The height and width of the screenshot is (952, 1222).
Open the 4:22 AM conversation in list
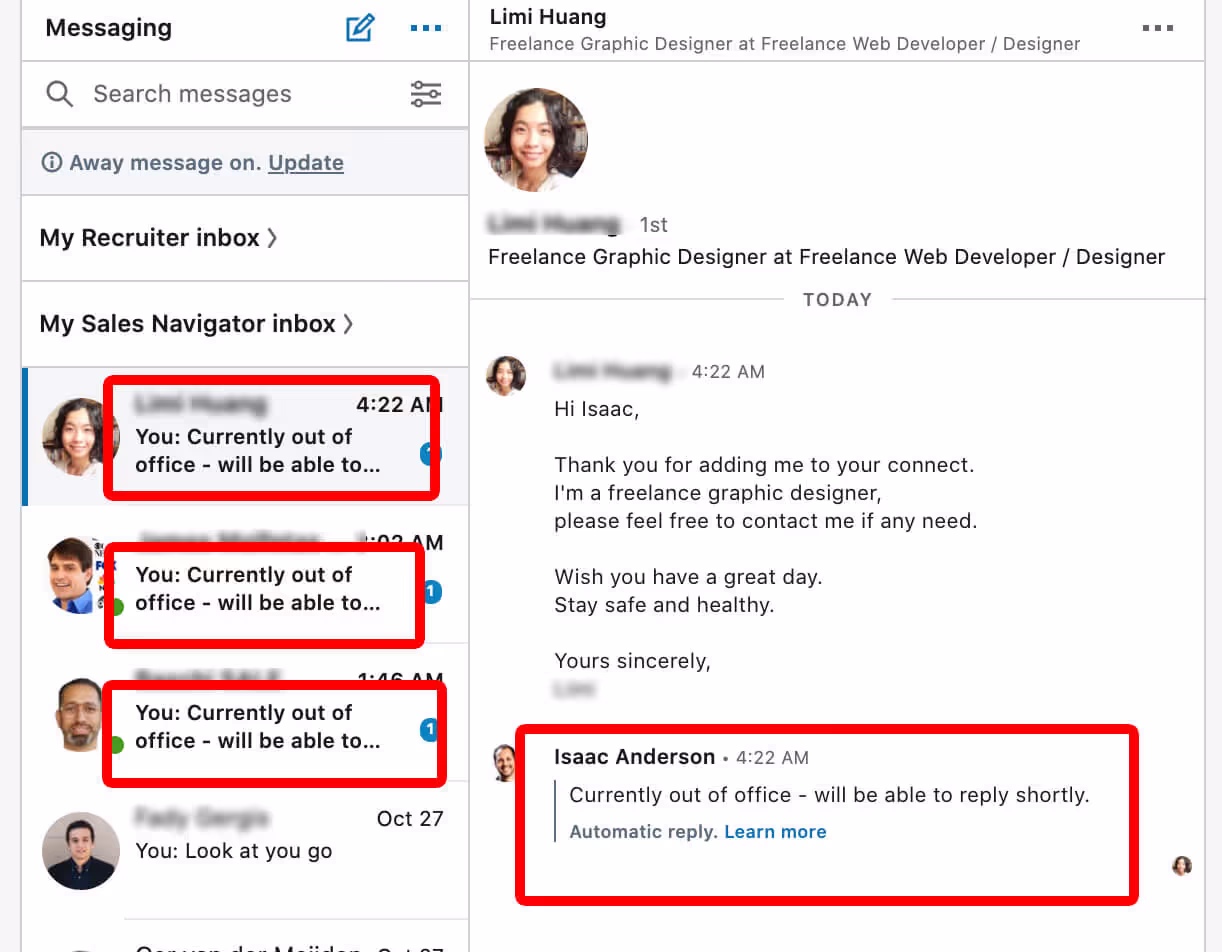coord(245,436)
